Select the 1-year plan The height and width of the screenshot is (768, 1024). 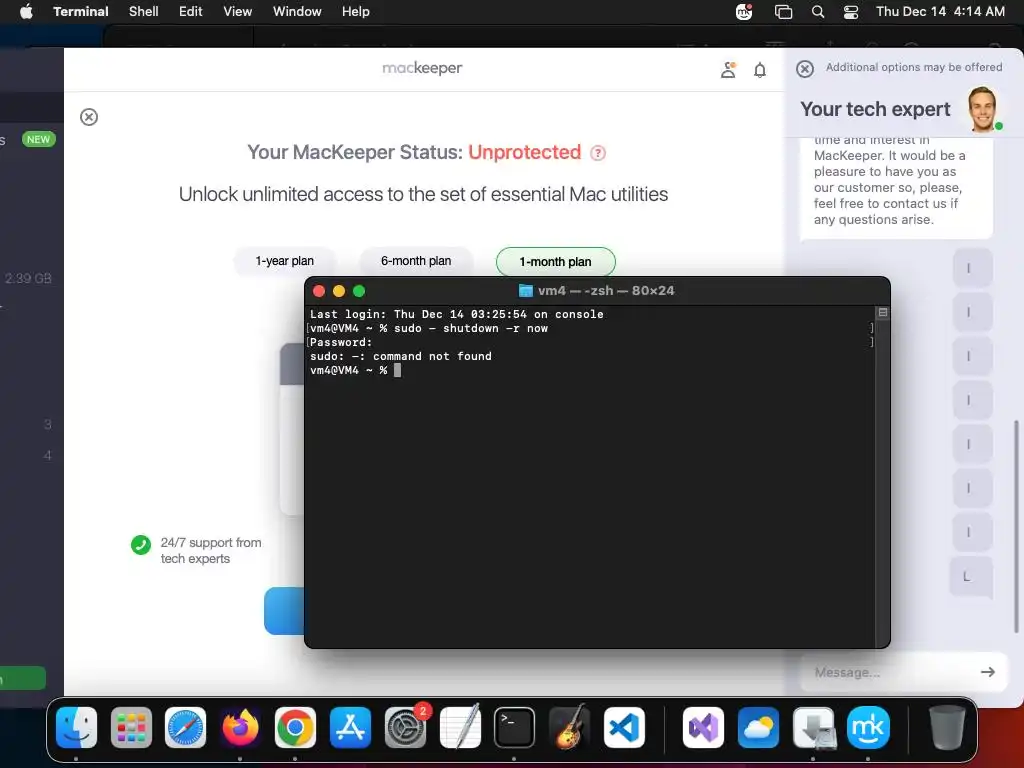285,261
